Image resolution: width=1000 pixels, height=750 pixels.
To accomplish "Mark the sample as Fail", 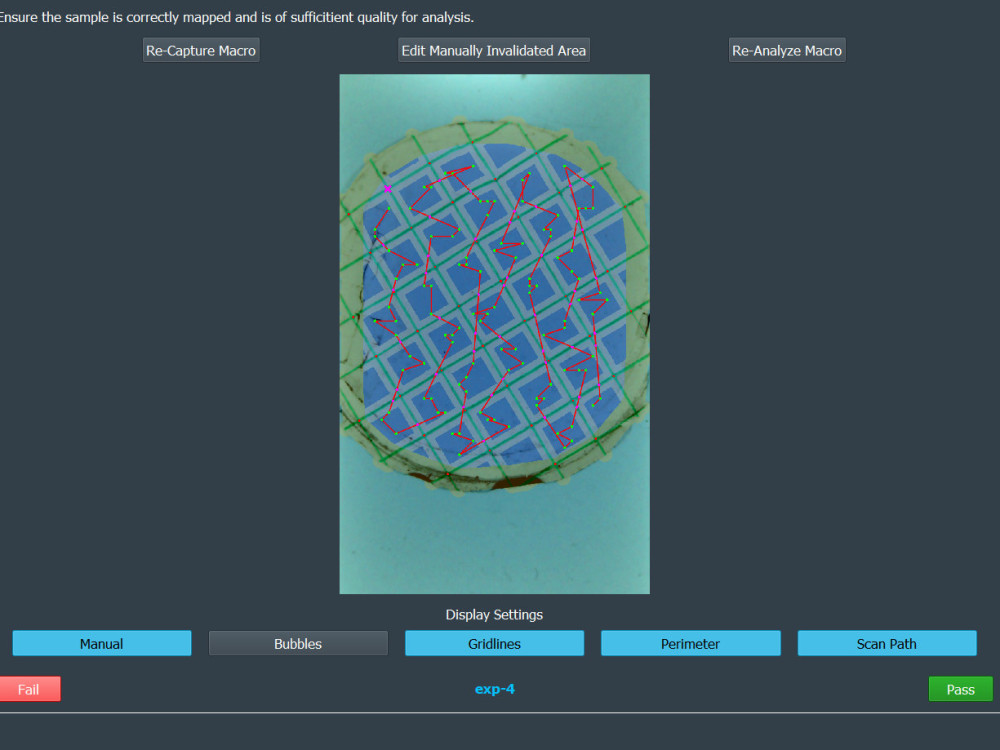I will coord(29,689).
